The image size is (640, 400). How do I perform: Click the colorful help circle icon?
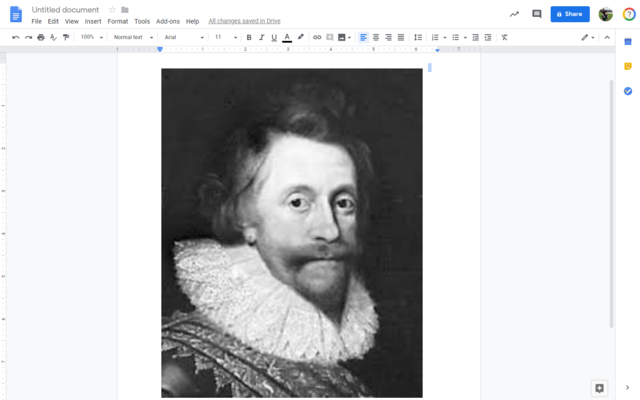(629, 14)
